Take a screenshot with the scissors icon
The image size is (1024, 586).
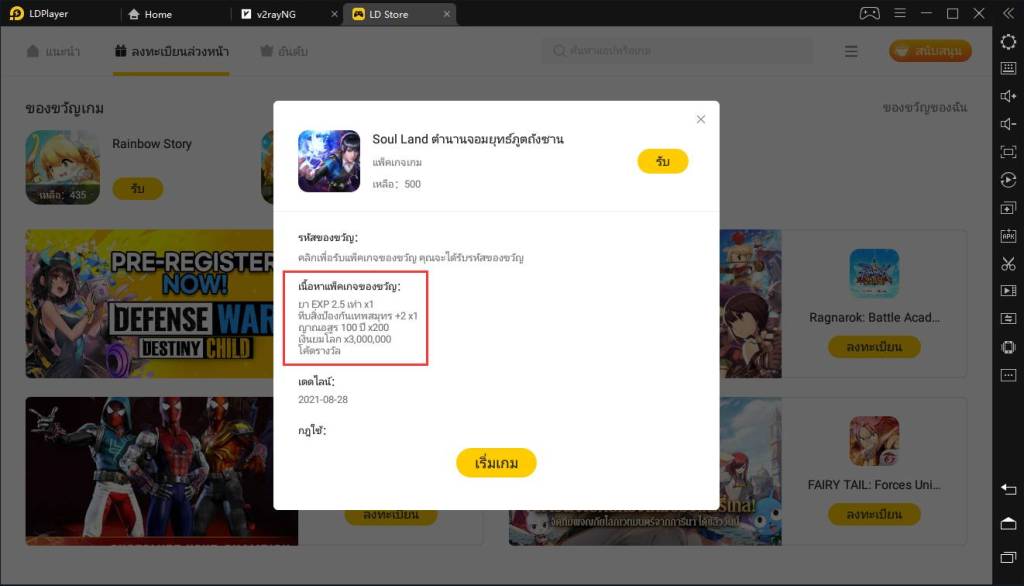[x=1008, y=264]
